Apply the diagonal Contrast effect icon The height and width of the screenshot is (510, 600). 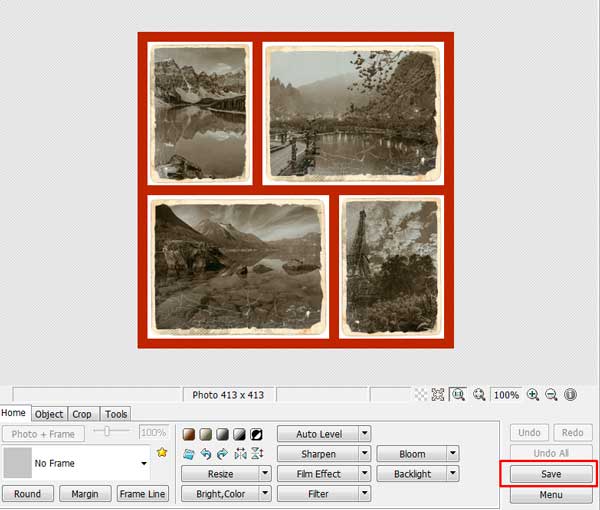pos(239,434)
